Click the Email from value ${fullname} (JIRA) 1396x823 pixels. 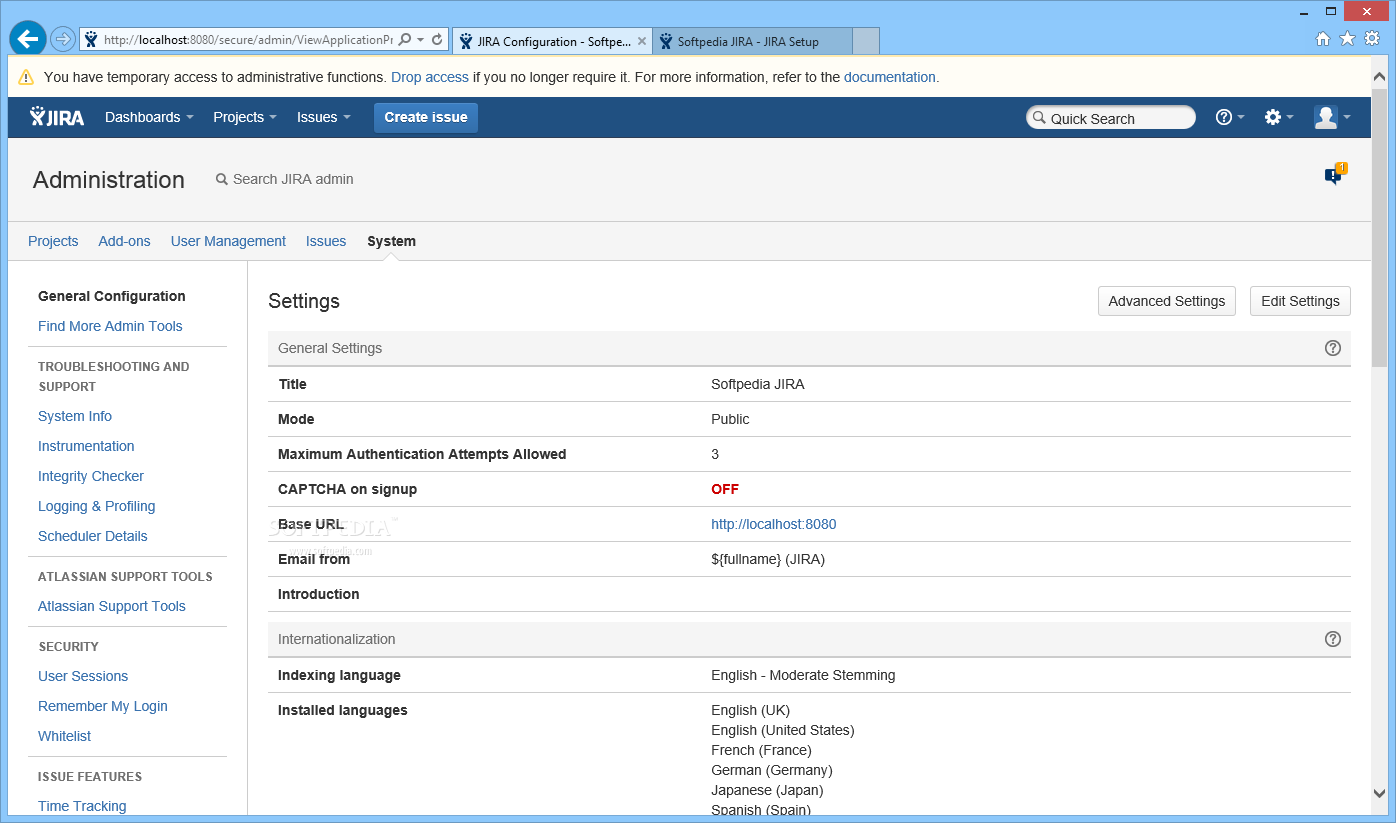pos(768,559)
